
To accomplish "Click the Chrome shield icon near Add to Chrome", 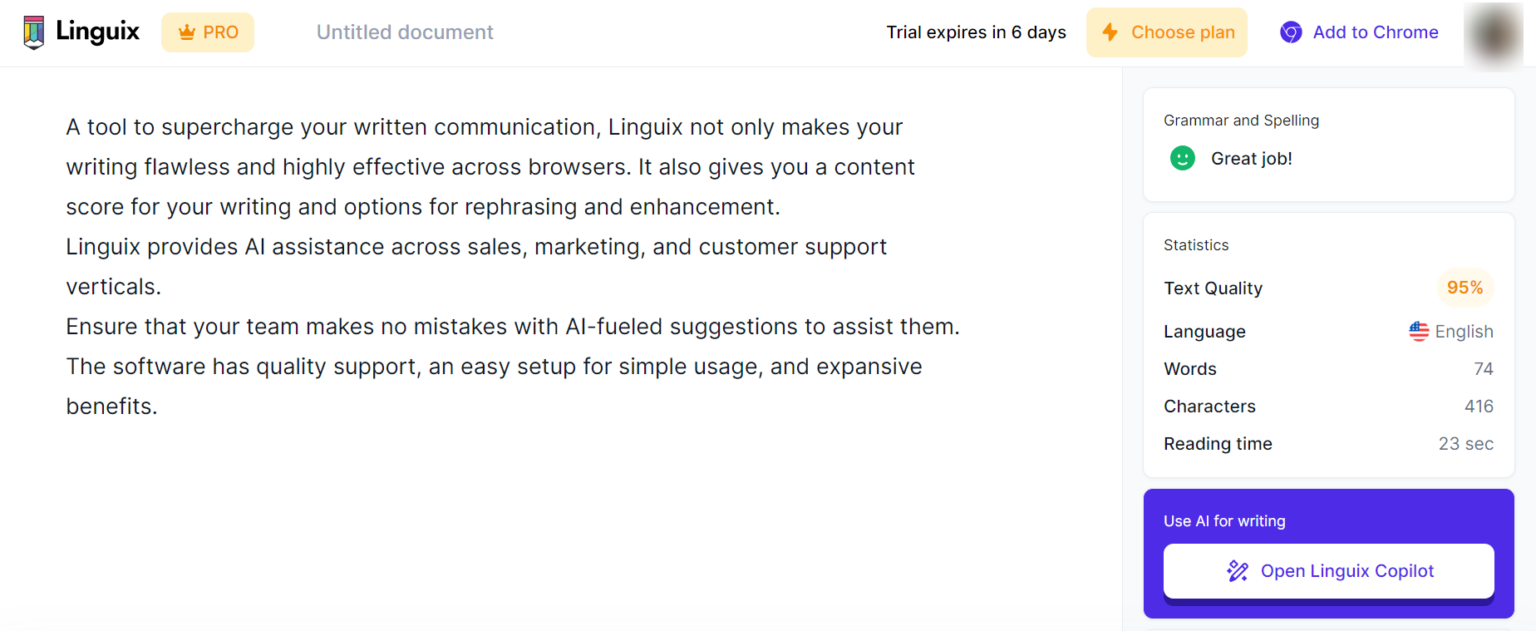I will (x=1291, y=31).
